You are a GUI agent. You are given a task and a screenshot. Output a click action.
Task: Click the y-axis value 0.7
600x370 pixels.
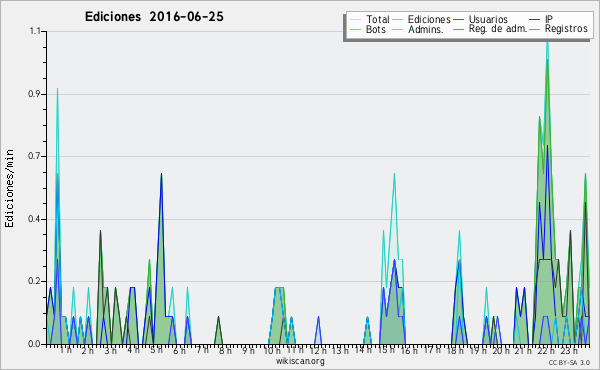click(x=35, y=156)
